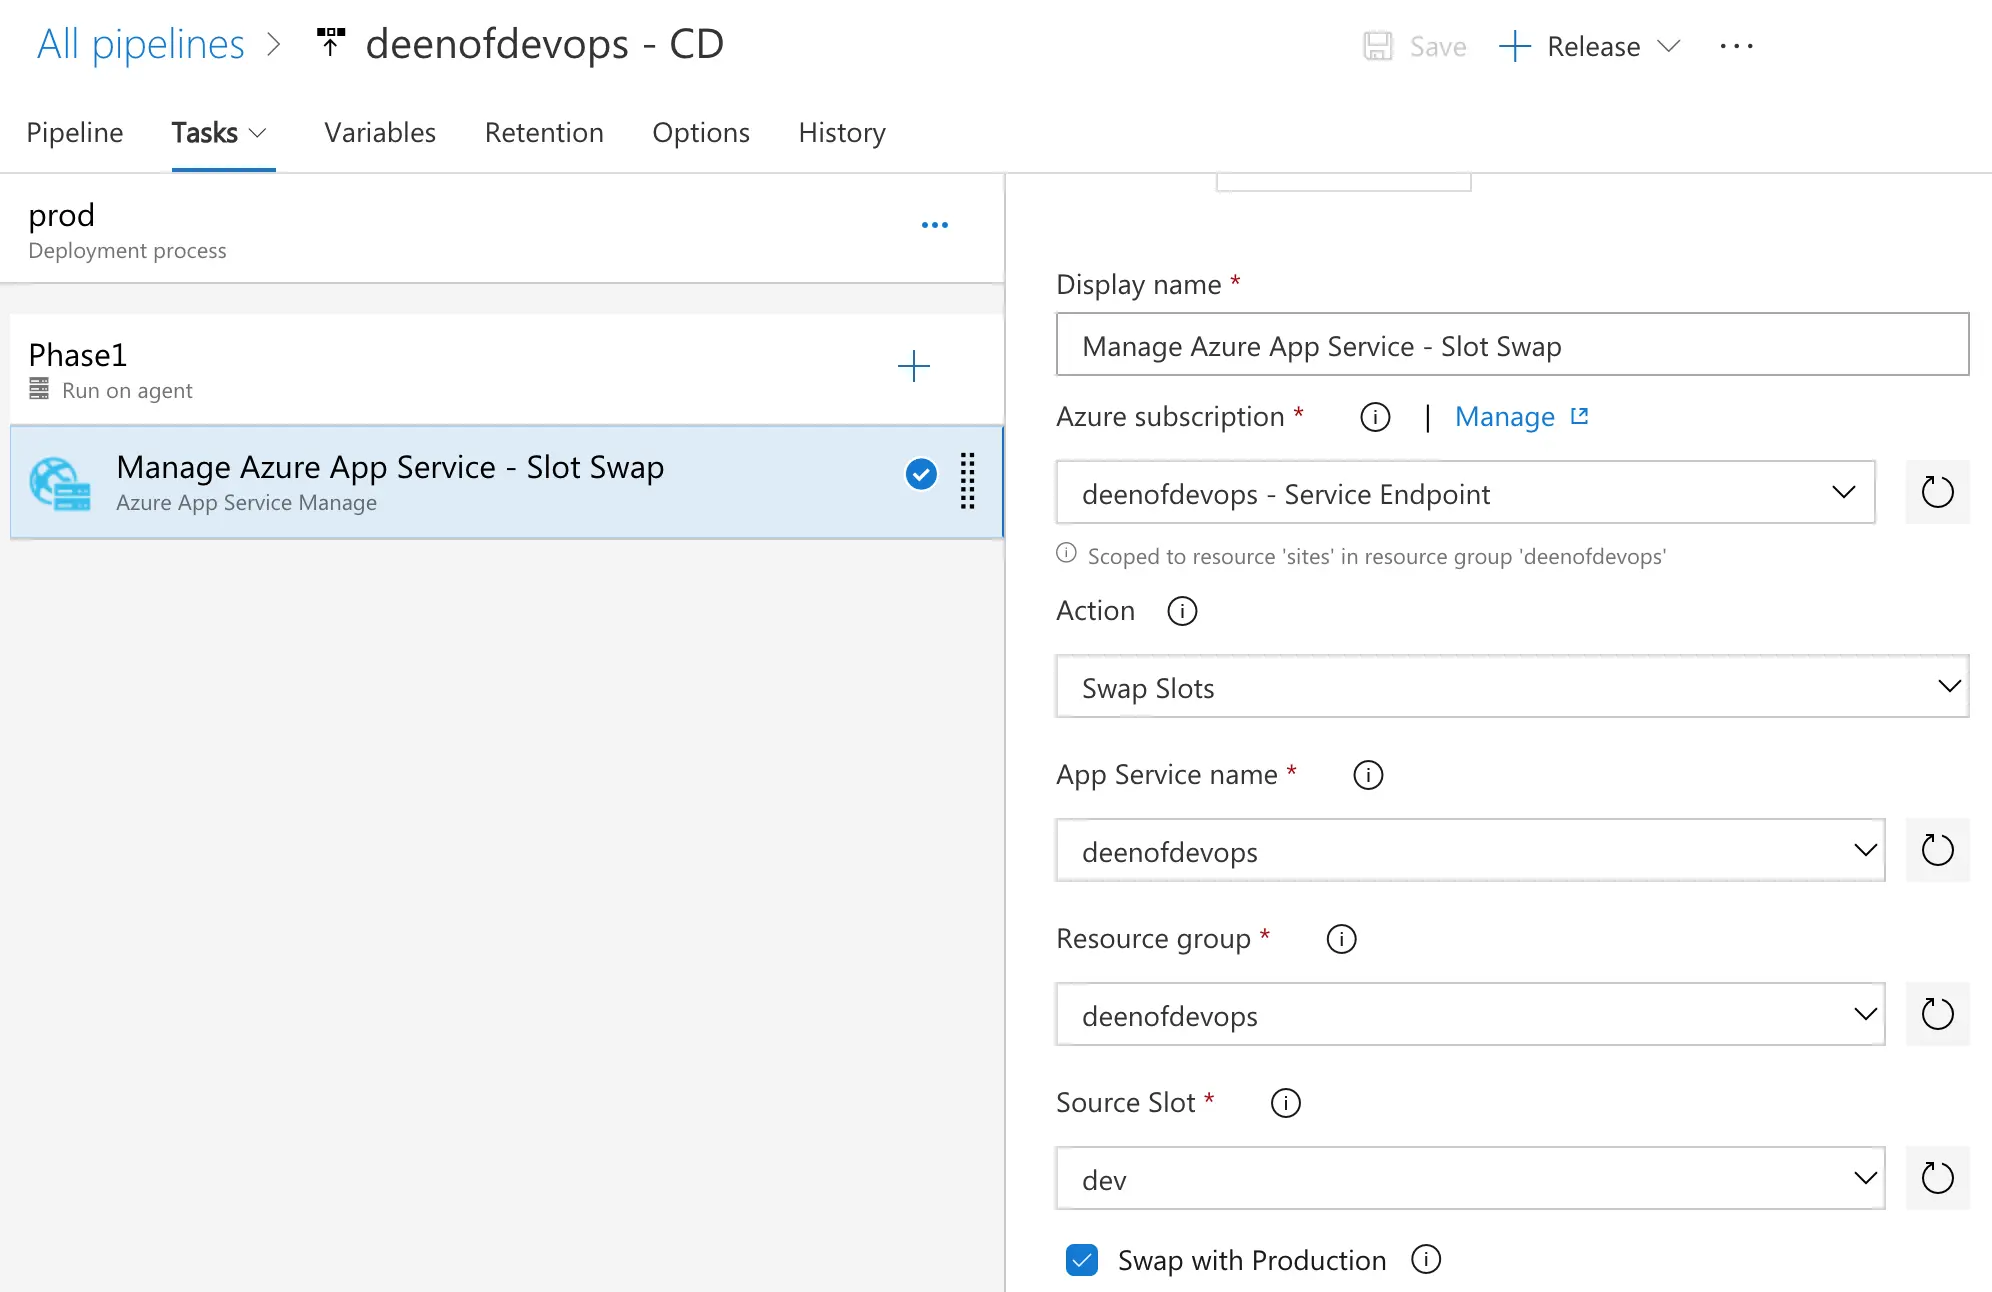Switch to the Variables tab
This screenshot has width=1992, height=1292.
(x=380, y=133)
